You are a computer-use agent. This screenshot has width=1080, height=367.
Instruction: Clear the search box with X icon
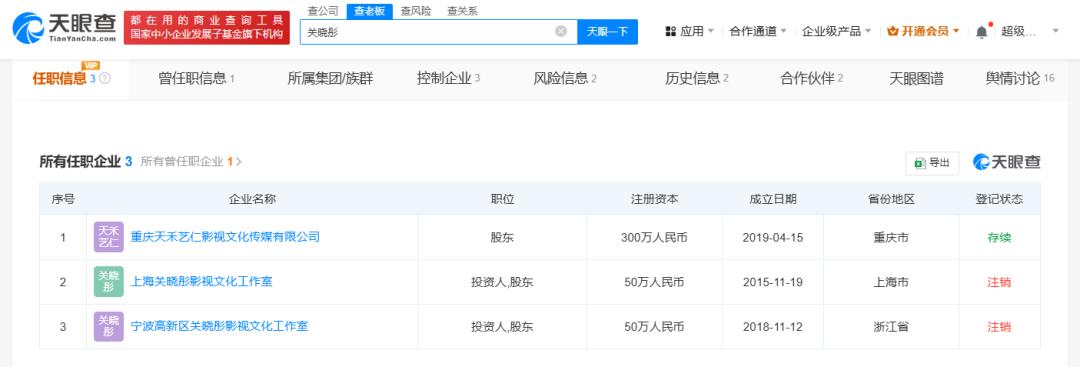561,31
